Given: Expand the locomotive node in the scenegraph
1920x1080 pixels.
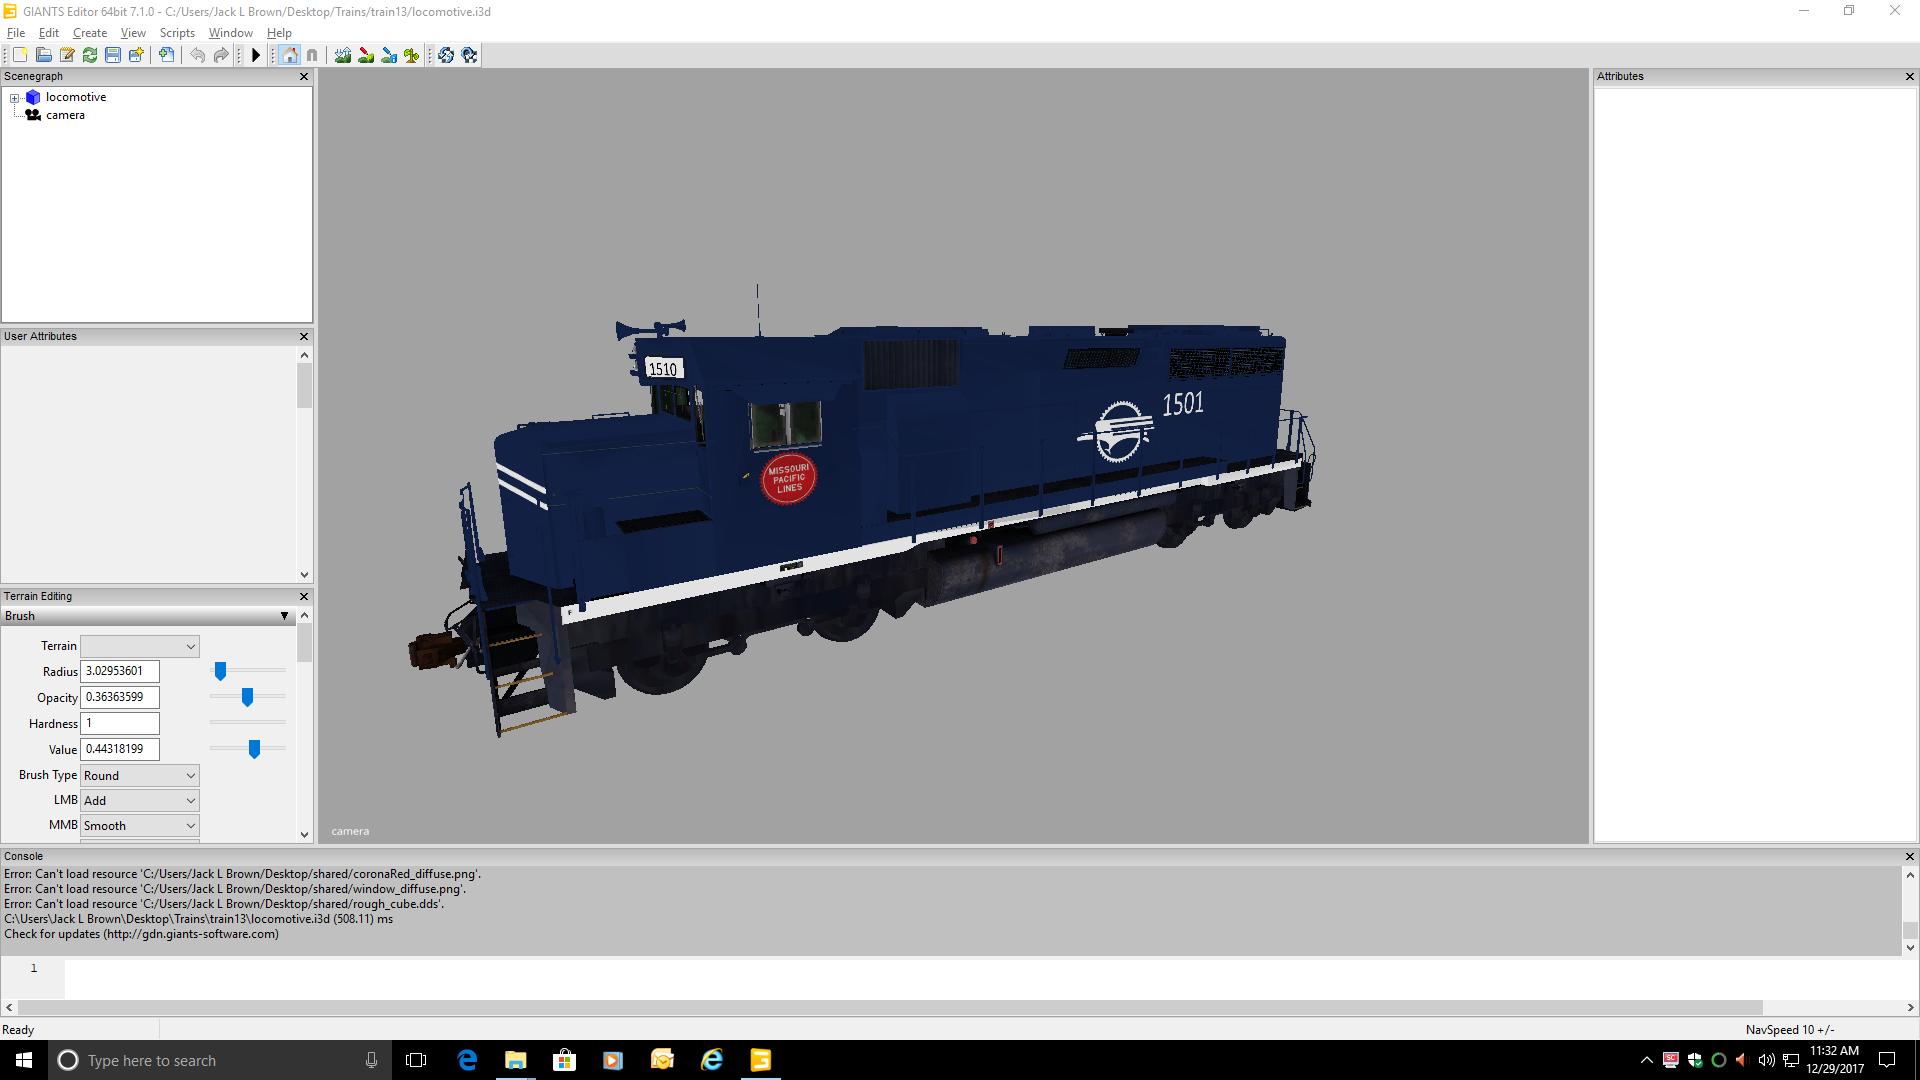Looking at the screenshot, I should point(15,98).
